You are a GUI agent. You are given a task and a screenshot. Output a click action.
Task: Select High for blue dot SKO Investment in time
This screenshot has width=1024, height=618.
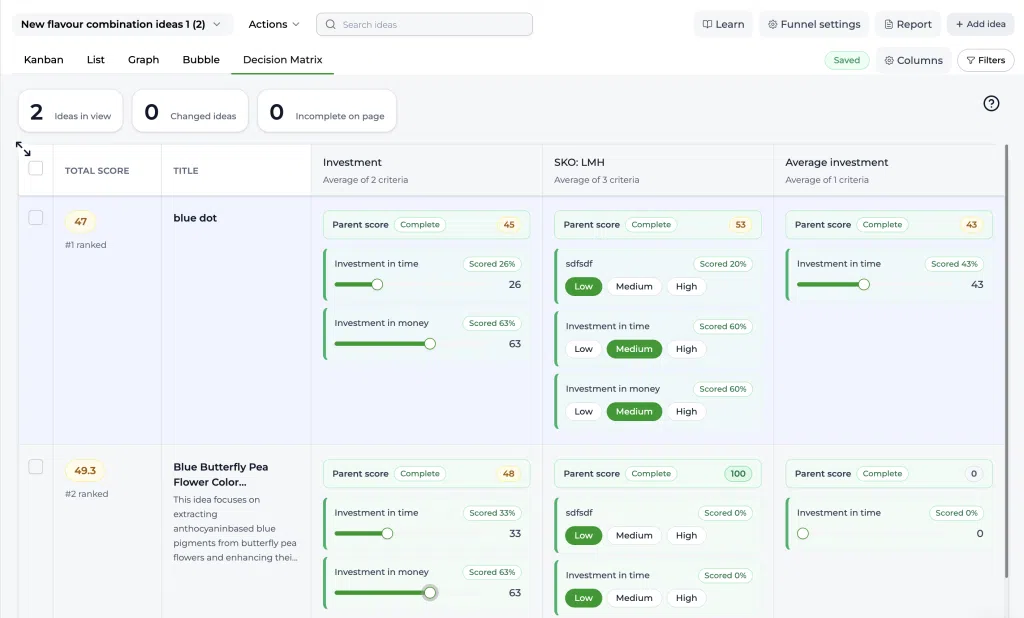(686, 349)
